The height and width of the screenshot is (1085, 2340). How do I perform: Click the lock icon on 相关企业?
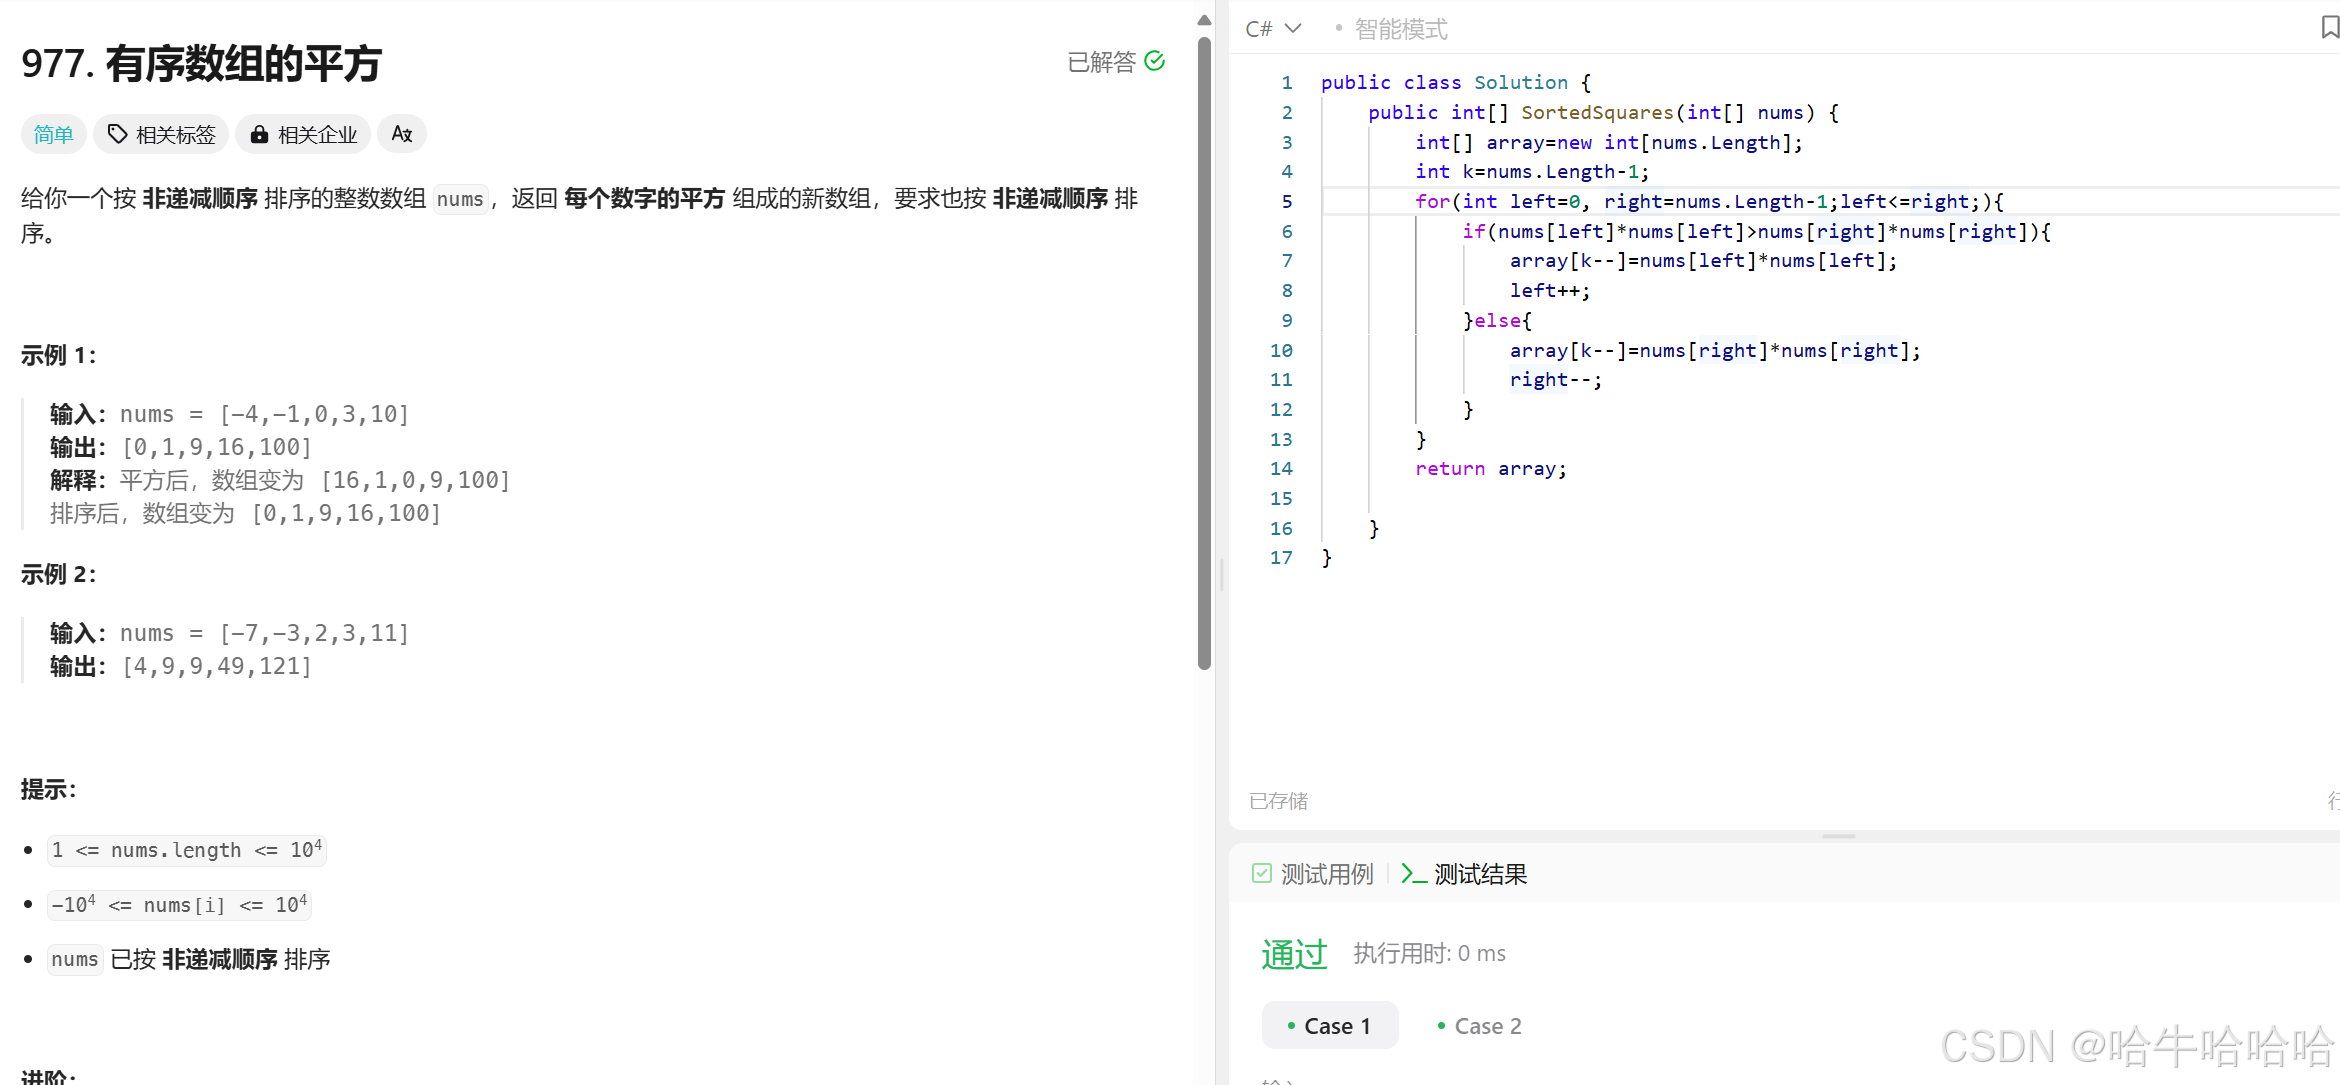[259, 133]
